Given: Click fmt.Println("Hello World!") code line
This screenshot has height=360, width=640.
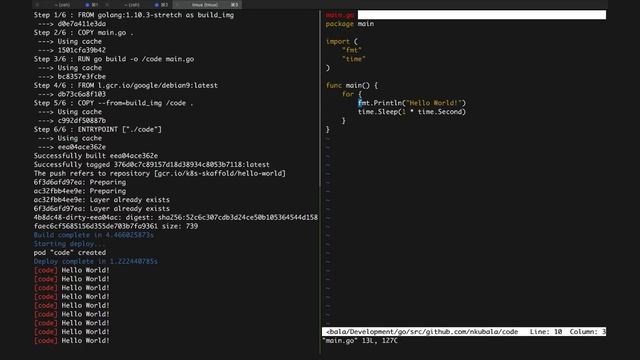Looking at the screenshot, I should (412, 103).
